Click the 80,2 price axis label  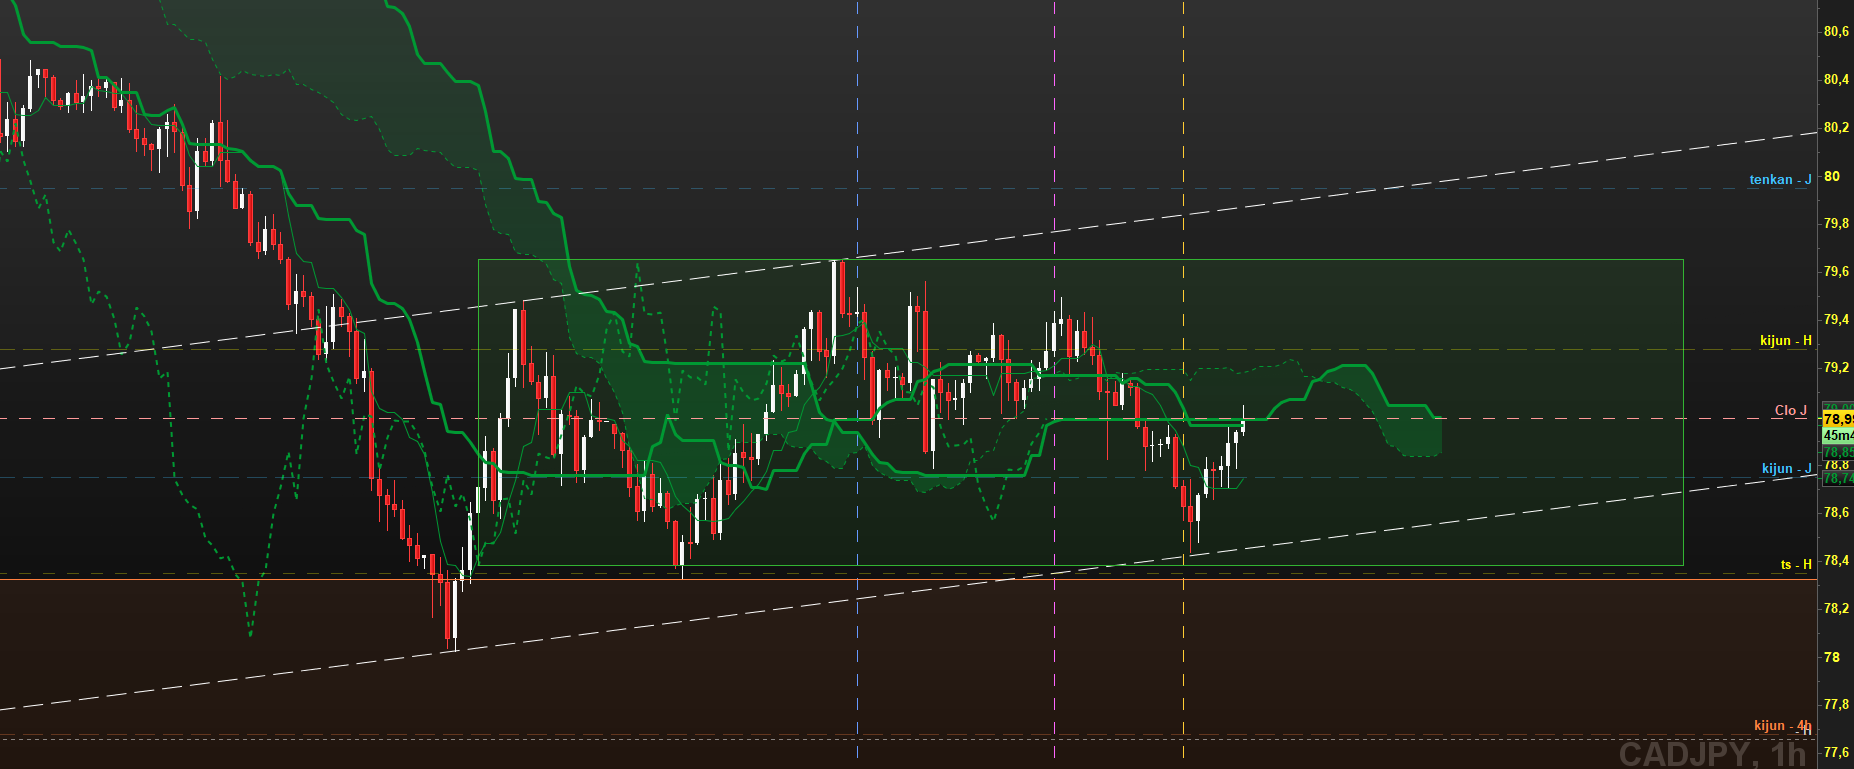point(1836,128)
